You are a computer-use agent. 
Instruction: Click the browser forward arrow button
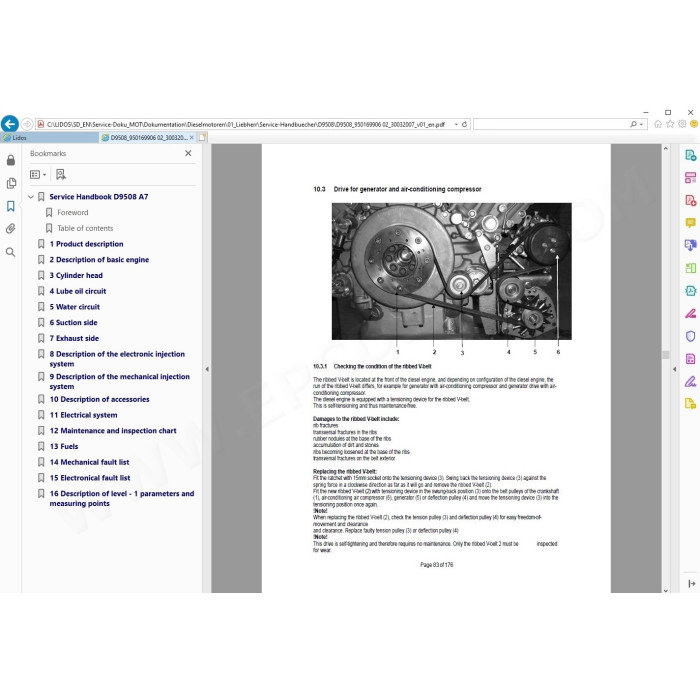[x=27, y=124]
